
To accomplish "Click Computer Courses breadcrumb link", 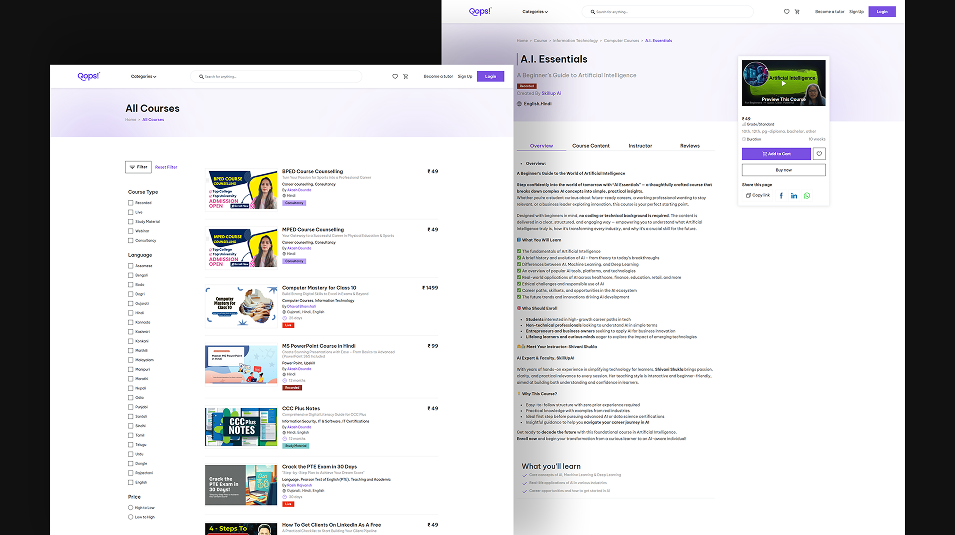I will 621,41.
